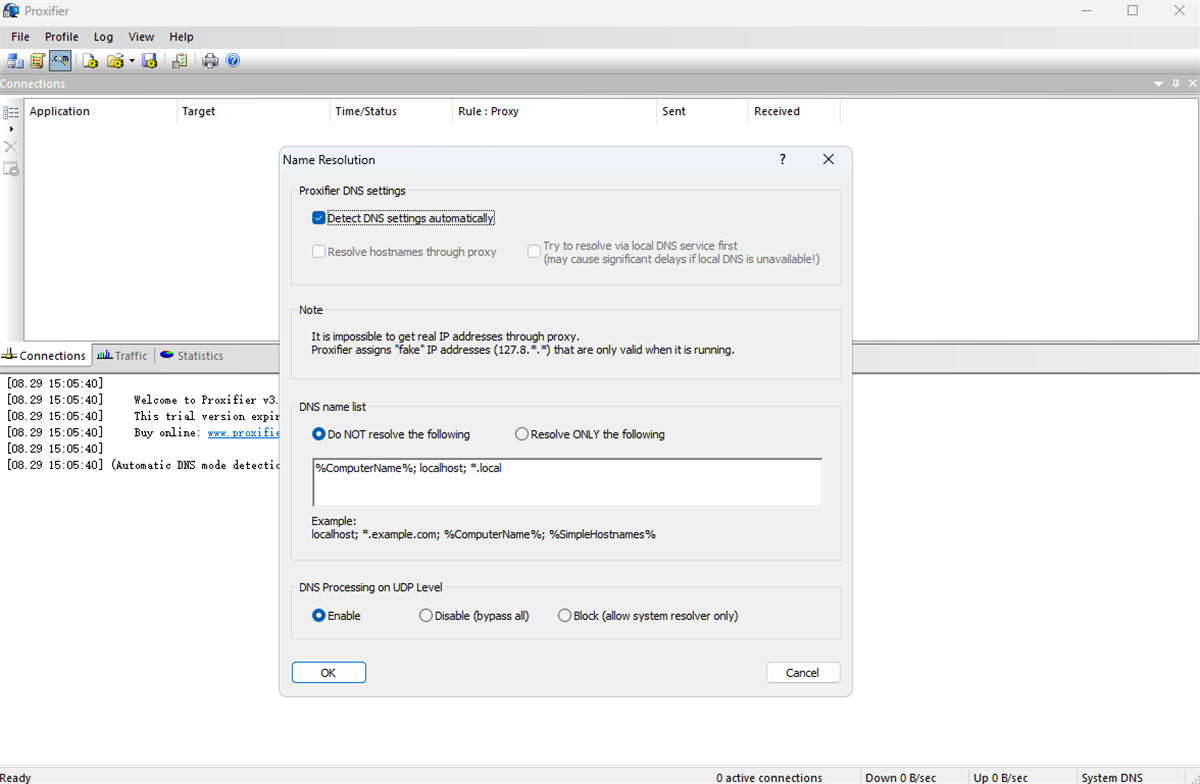The height and width of the screenshot is (784, 1200).
Task: Toggle Try to resolve via local DNS first
Action: [x=534, y=252]
